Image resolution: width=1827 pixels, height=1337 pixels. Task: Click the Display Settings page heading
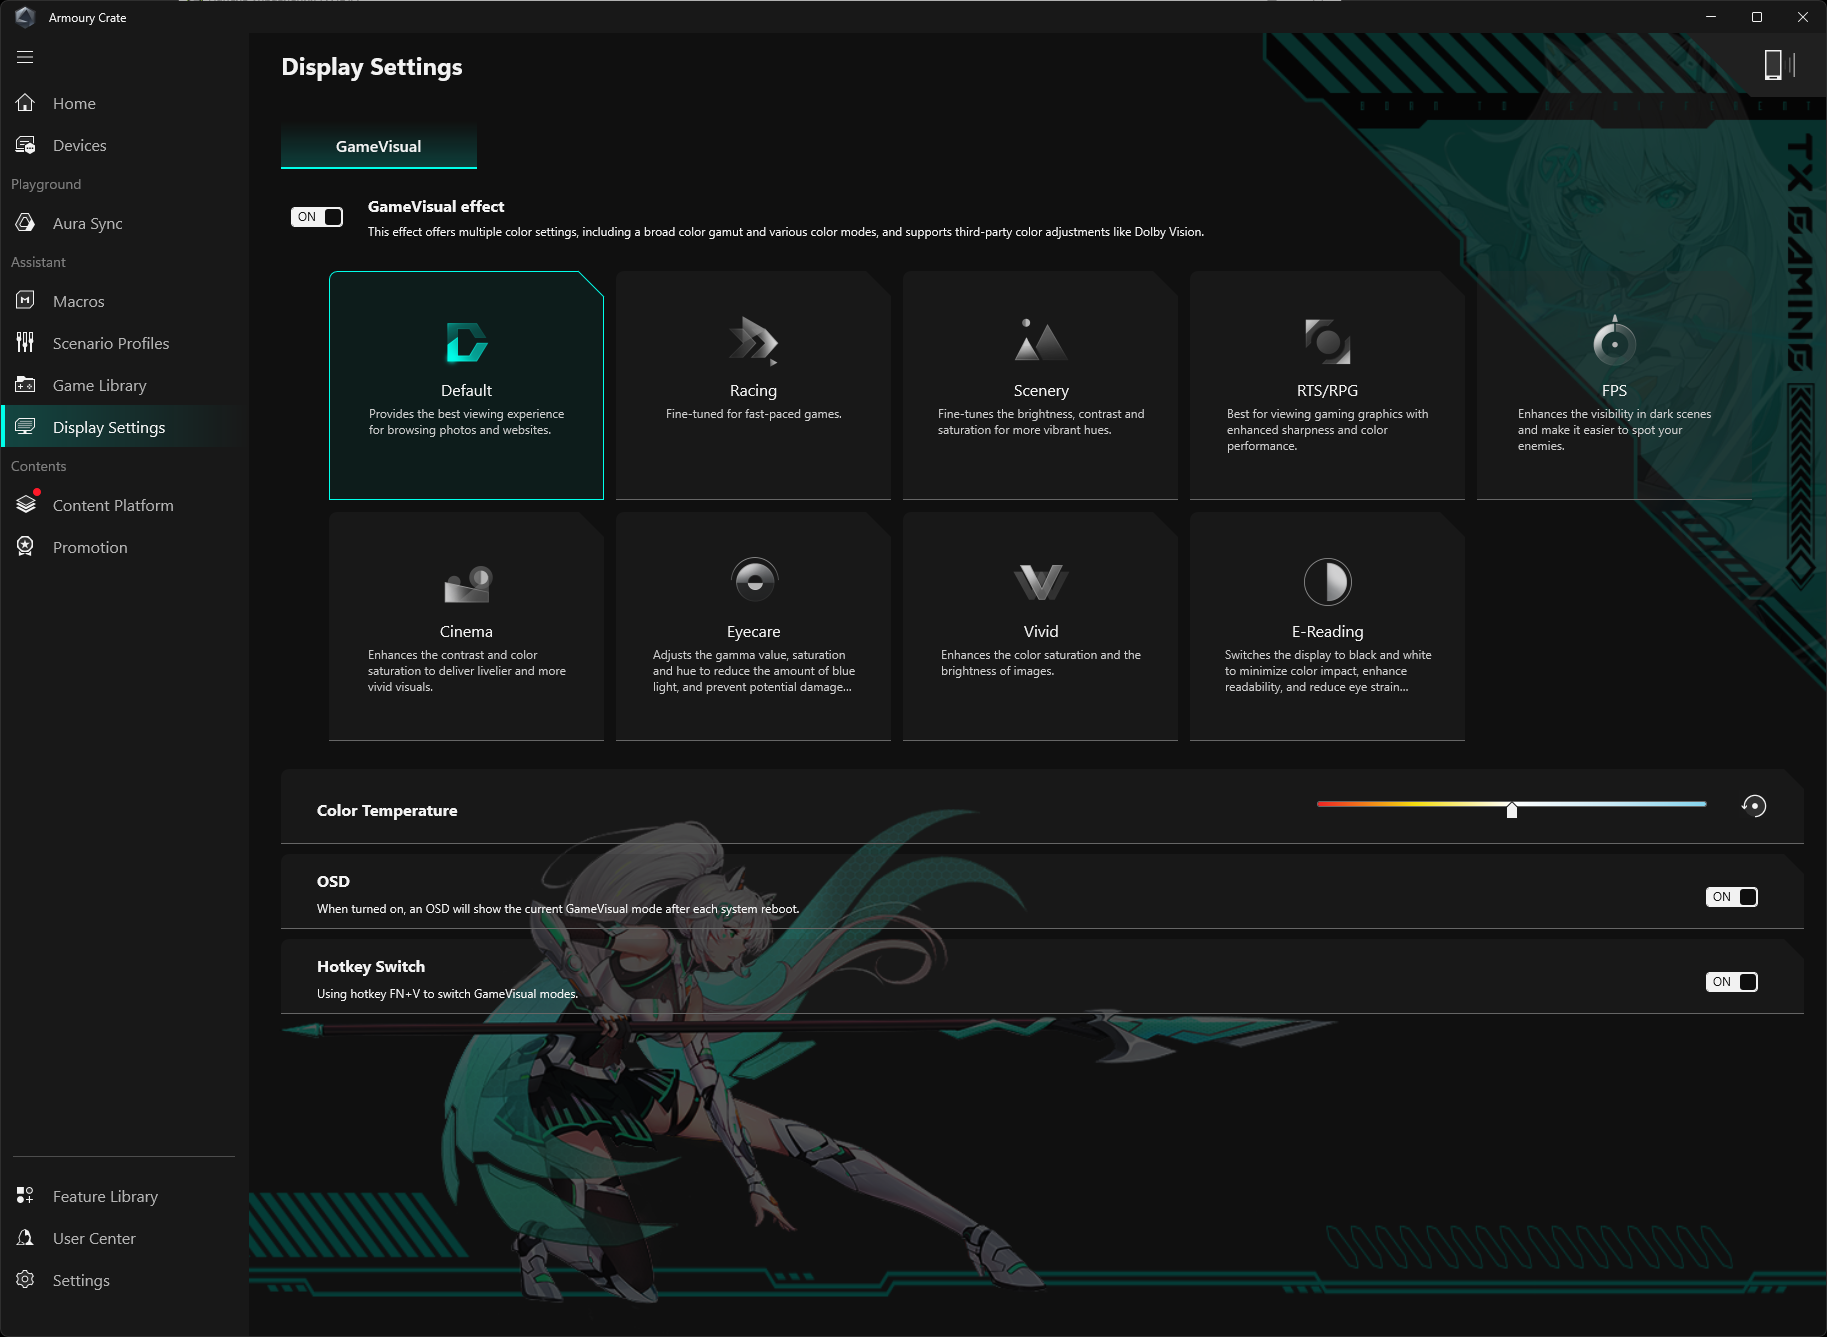(372, 67)
